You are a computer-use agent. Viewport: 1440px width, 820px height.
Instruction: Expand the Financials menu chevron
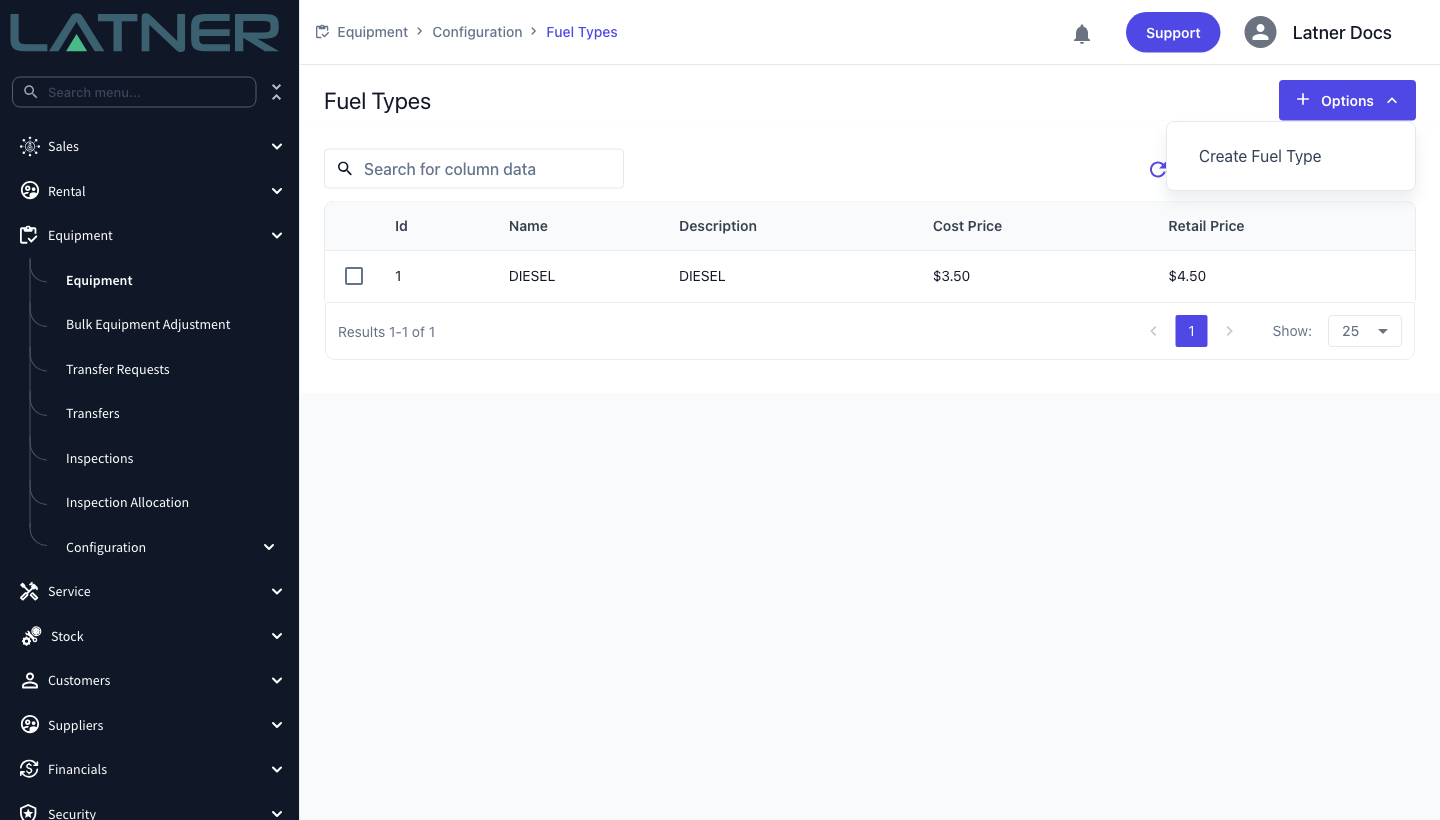(277, 769)
